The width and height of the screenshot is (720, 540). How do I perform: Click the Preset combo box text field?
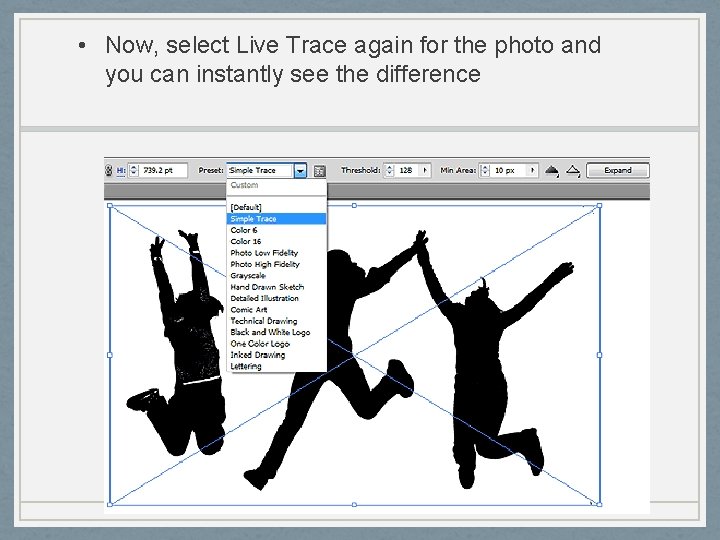tap(259, 170)
